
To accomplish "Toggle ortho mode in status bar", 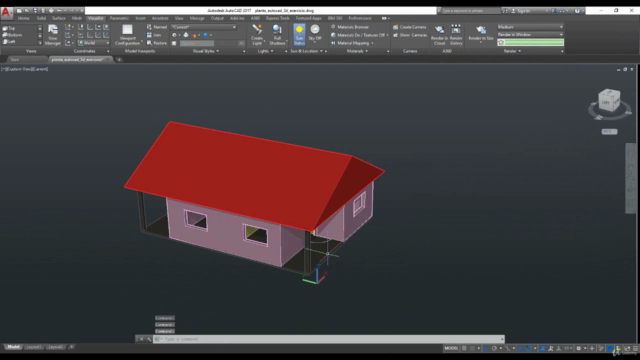I will [486, 348].
